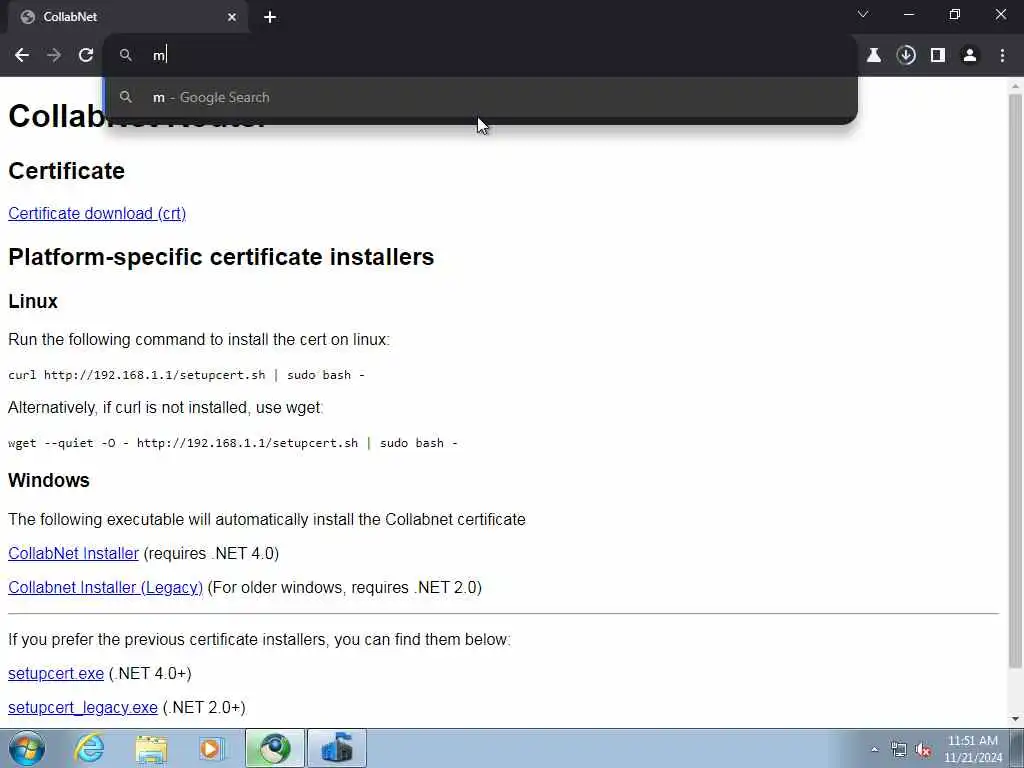Viewport: 1024px width, 768px height.
Task: Go back to the previous page
Action: point(22,56)
